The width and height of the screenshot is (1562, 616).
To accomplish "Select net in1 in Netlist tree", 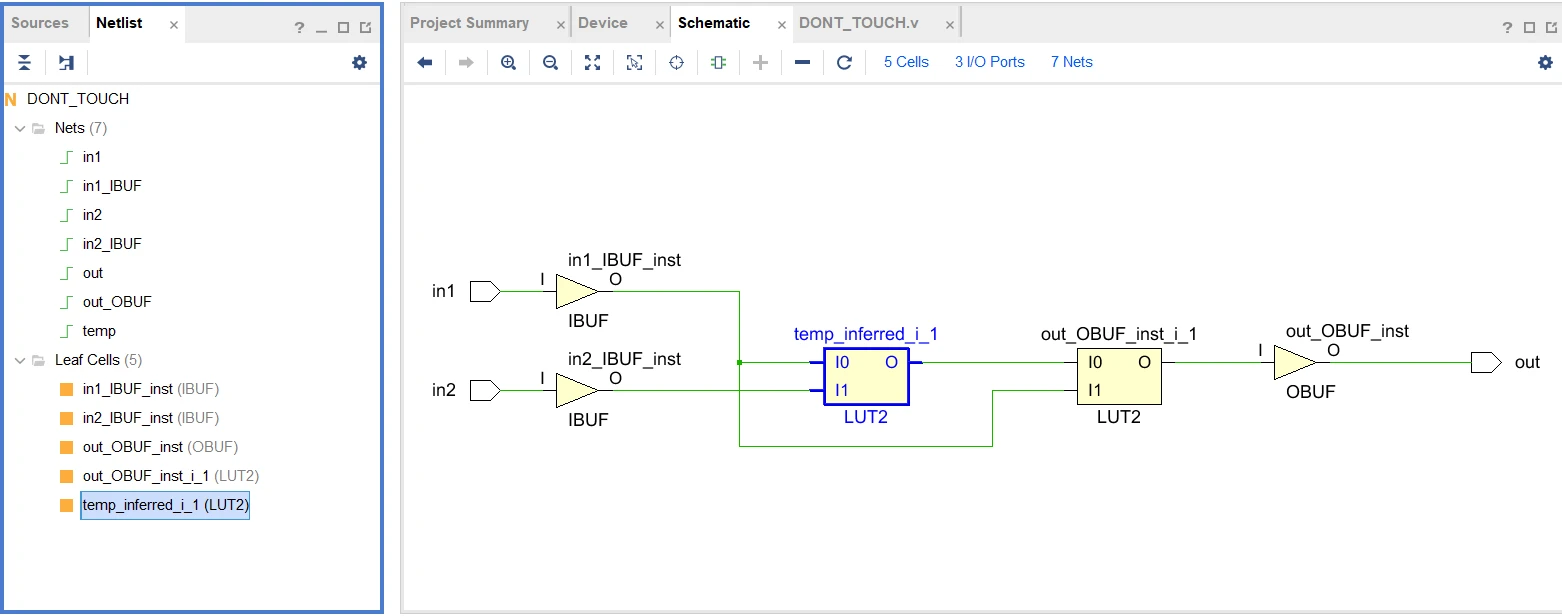I will 92,157.
